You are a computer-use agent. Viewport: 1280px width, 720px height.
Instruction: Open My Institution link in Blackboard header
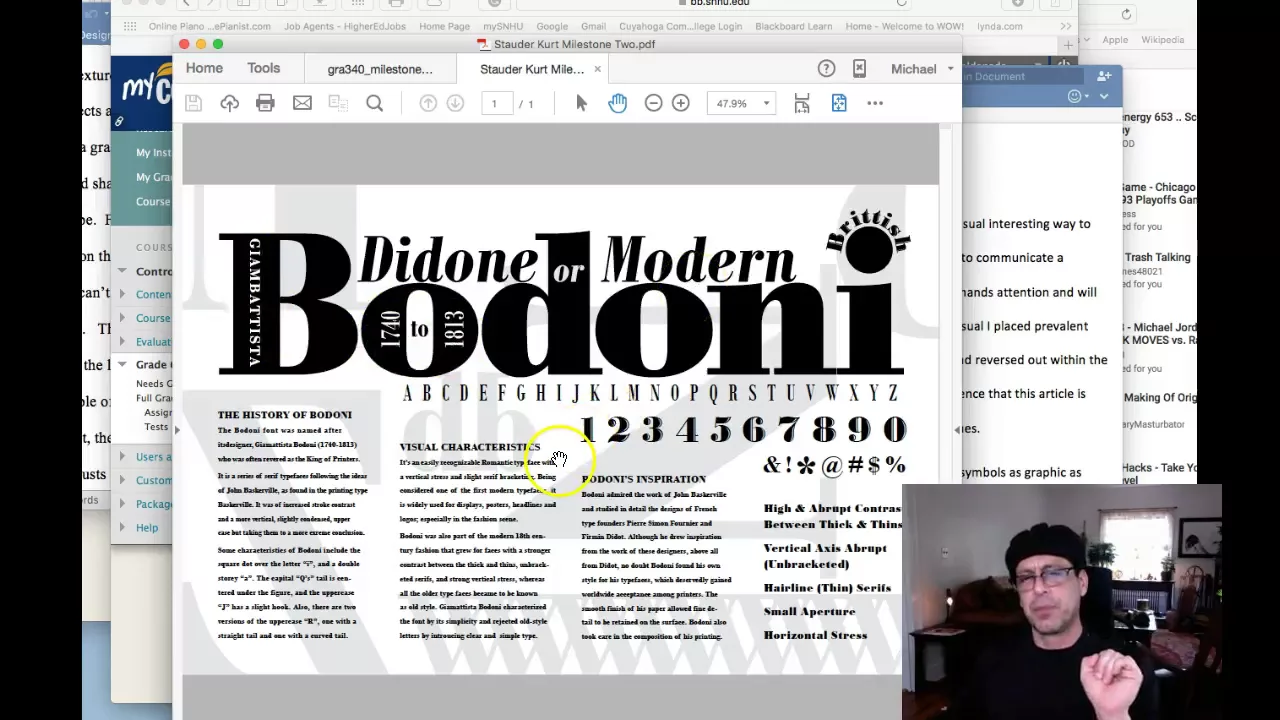[x=153, y=153]
